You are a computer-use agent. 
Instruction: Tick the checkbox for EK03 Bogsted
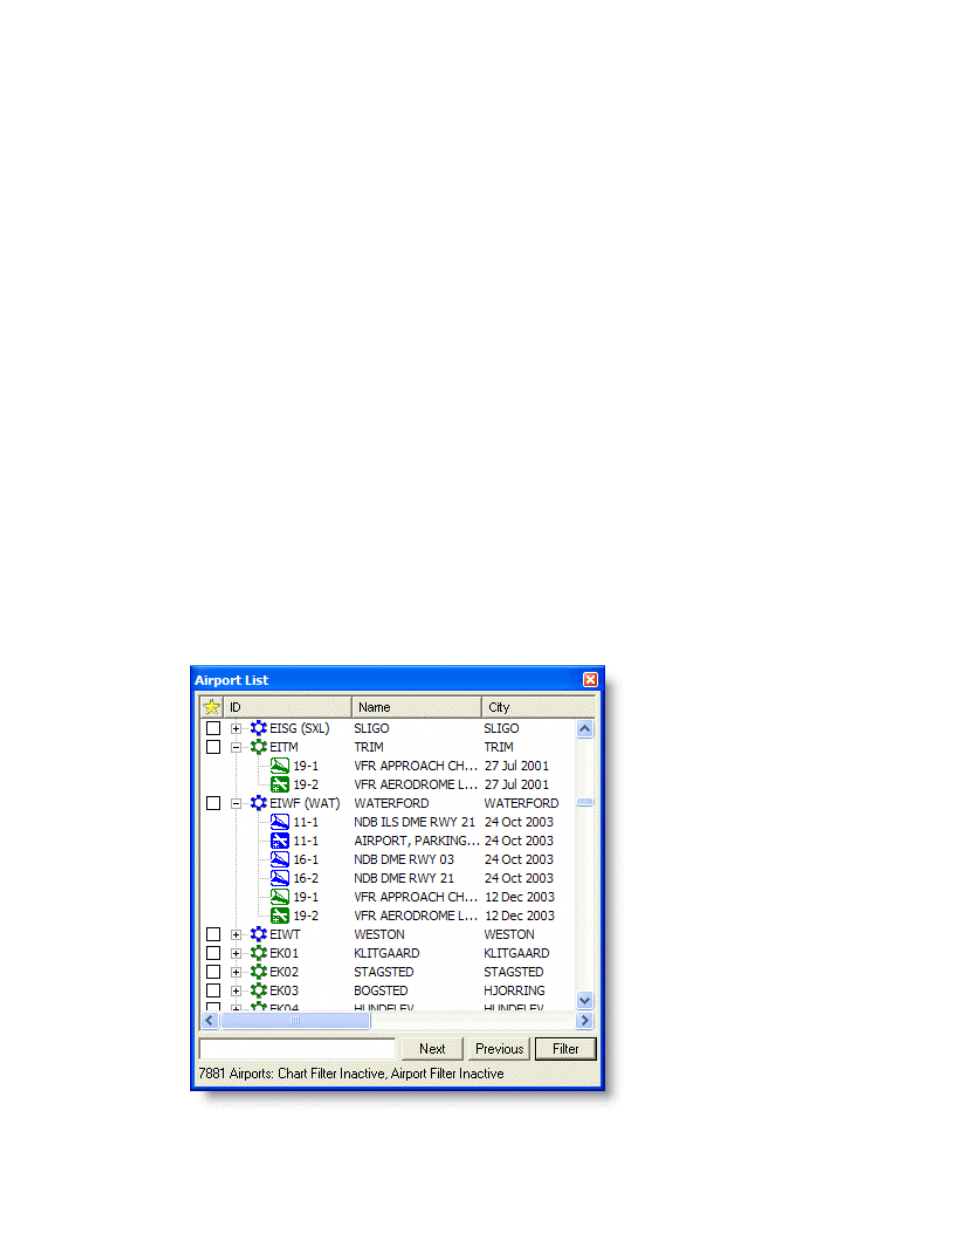point(213,991)
